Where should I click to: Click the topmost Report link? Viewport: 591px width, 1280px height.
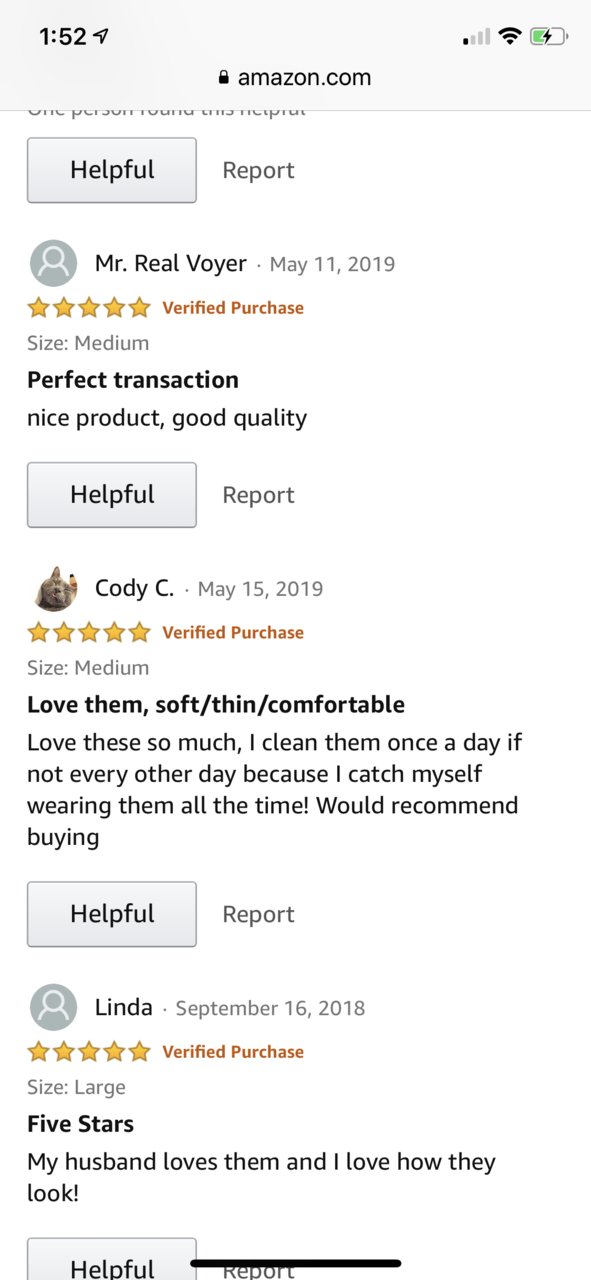coord(258,170)
